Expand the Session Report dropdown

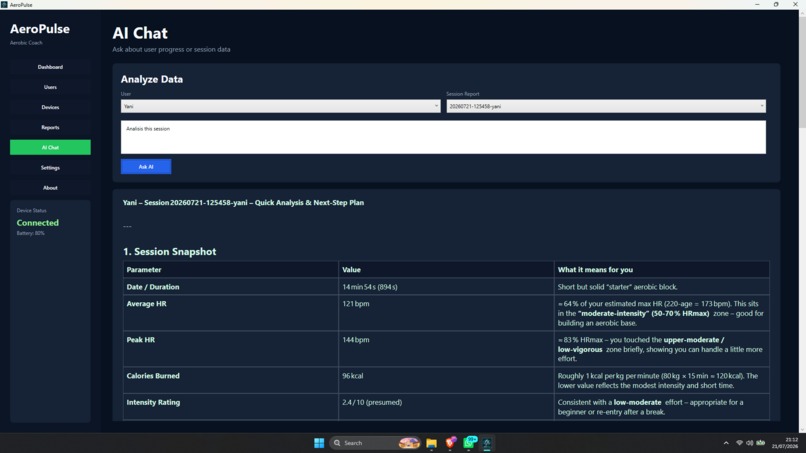point(606,106)
